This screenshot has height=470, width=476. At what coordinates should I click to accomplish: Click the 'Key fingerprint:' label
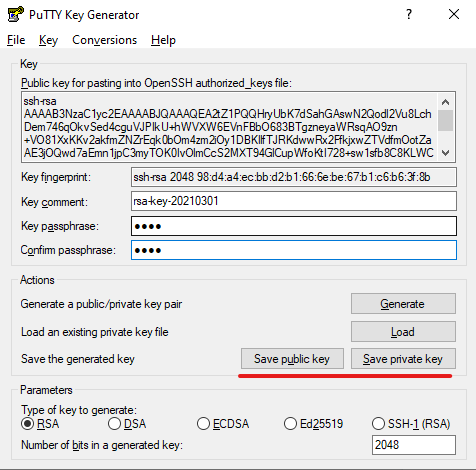click(x=56, y=177)
